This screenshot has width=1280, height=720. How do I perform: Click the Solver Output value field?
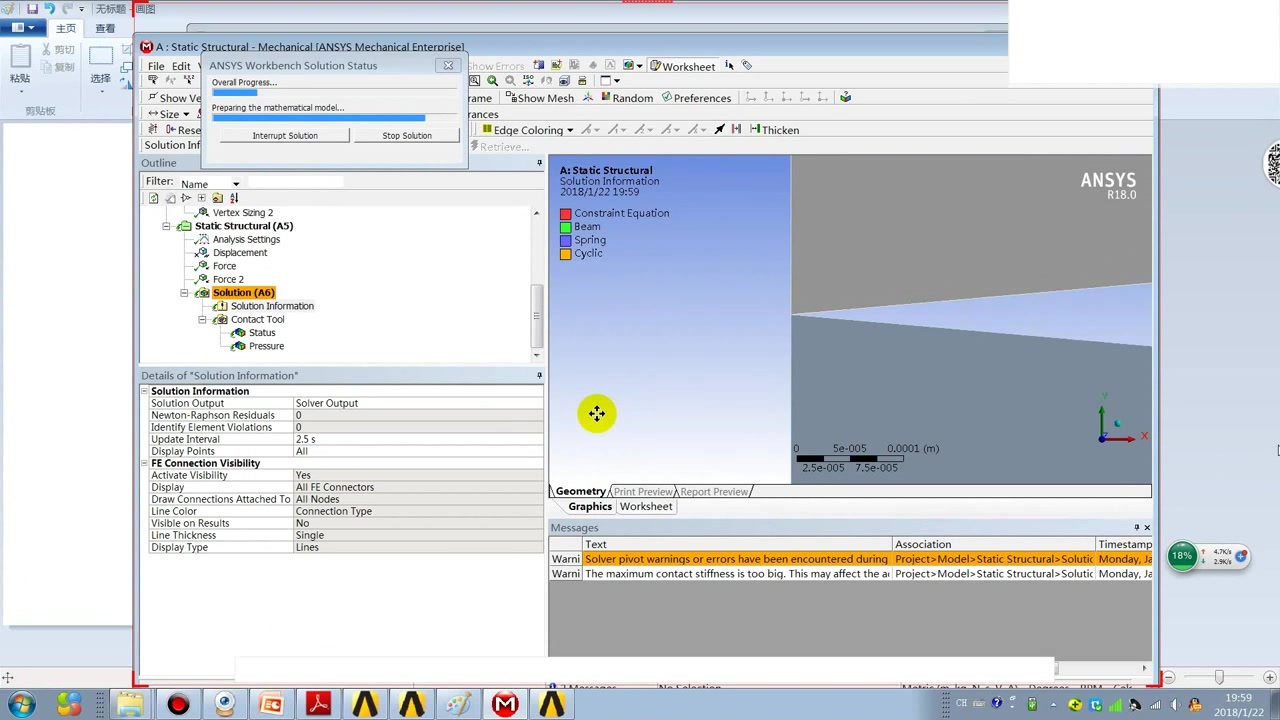point(418,403)
